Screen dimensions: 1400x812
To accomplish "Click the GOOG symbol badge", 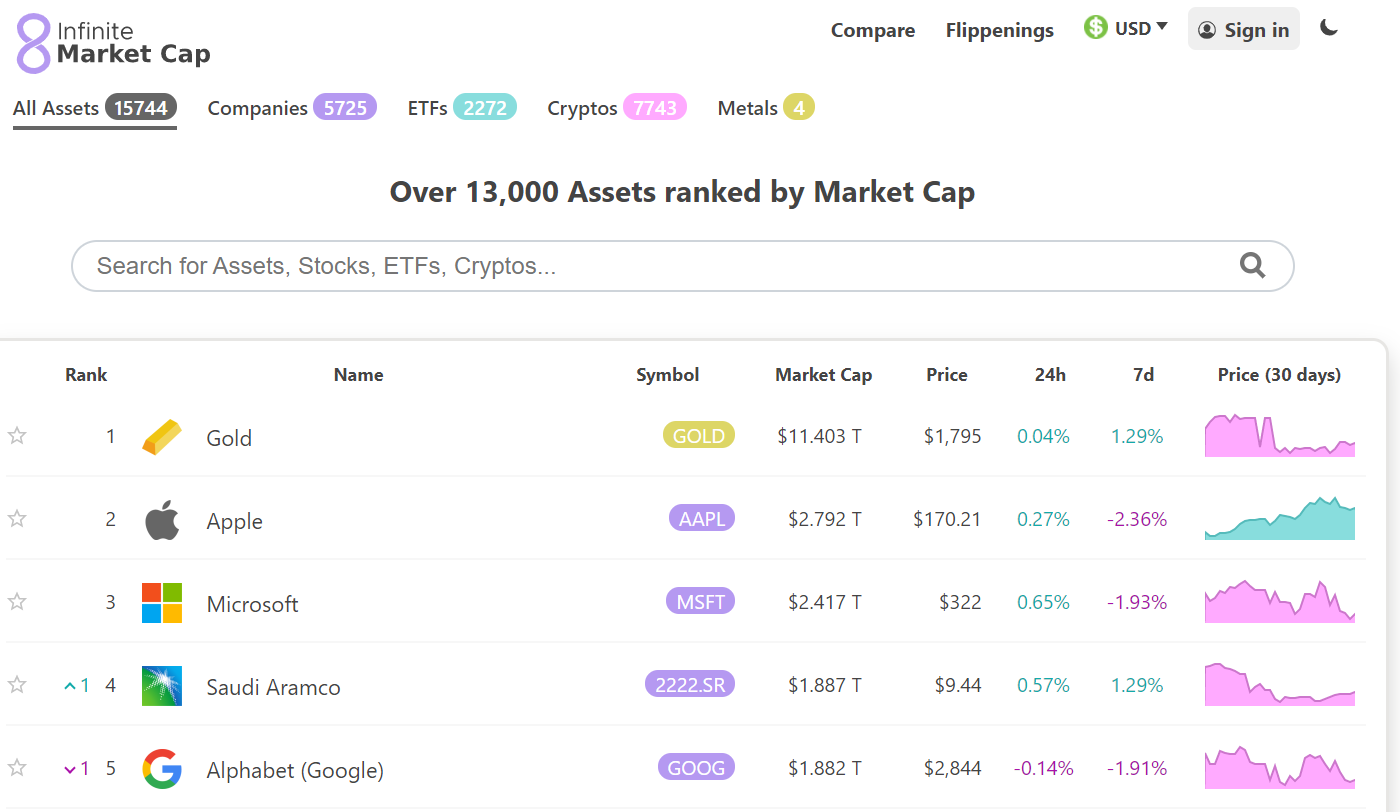I will pos(696,768).
